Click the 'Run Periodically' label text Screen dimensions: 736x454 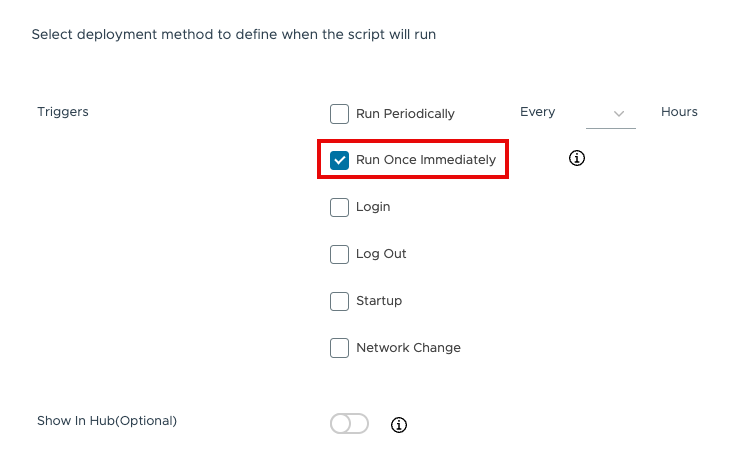point(405,114)
